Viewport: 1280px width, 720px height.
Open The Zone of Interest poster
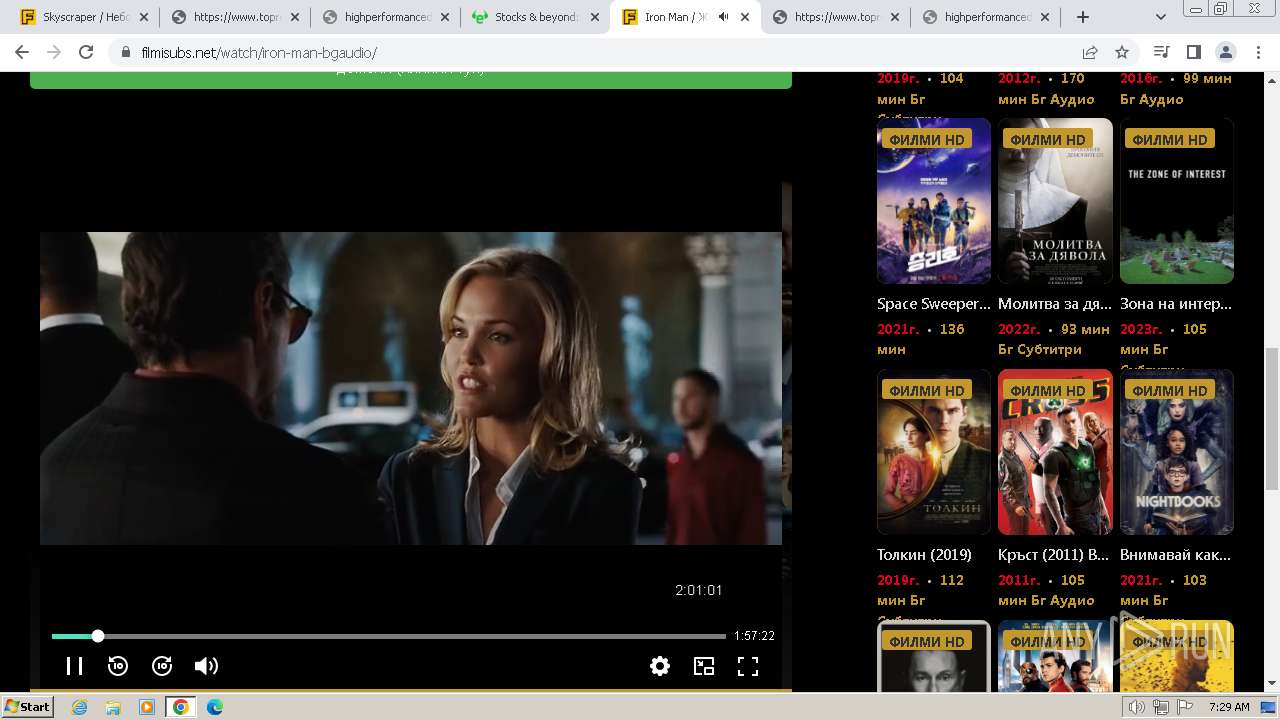point(1177,201)
